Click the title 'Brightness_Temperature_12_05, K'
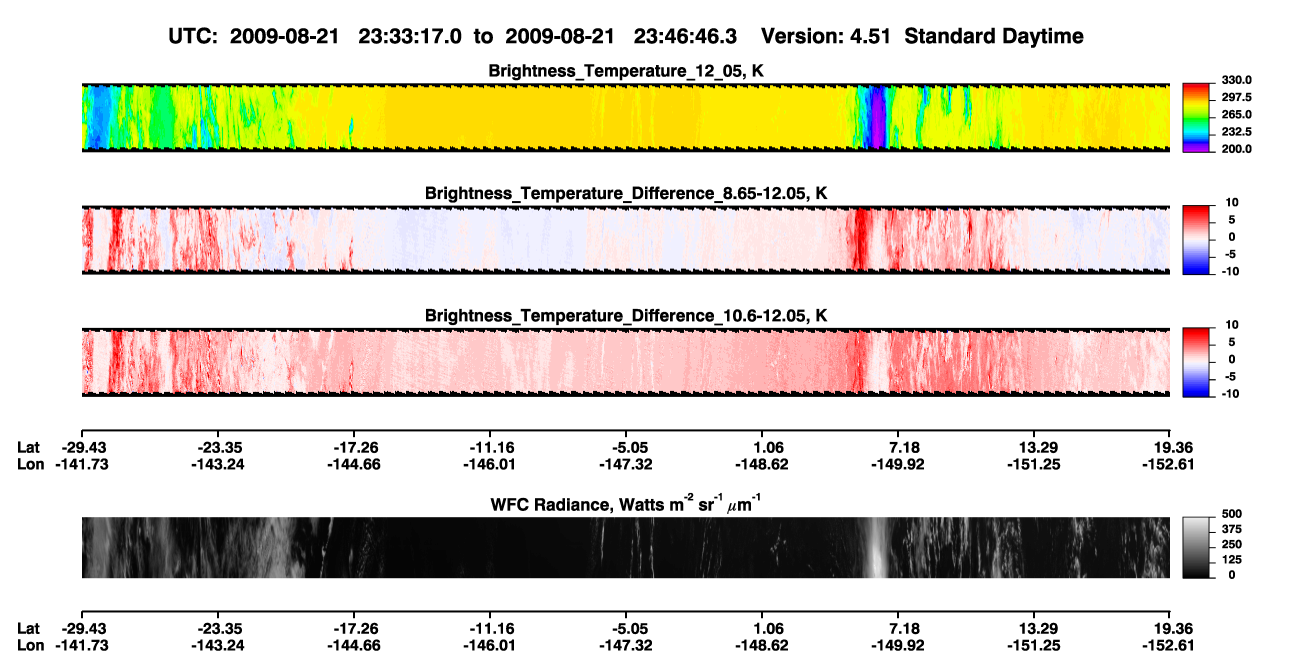The image size is (1300, 667). coord(626,71)
